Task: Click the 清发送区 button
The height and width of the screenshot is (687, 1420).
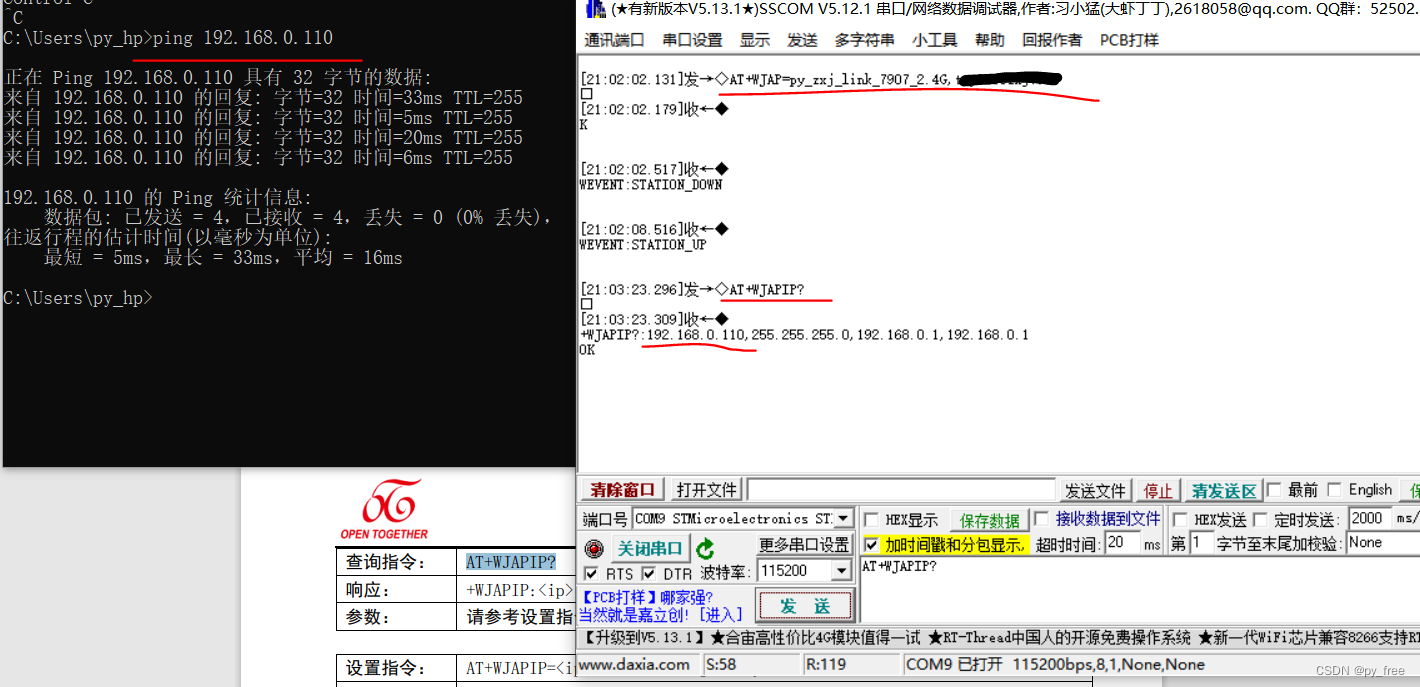Action: click(1224, 491)
